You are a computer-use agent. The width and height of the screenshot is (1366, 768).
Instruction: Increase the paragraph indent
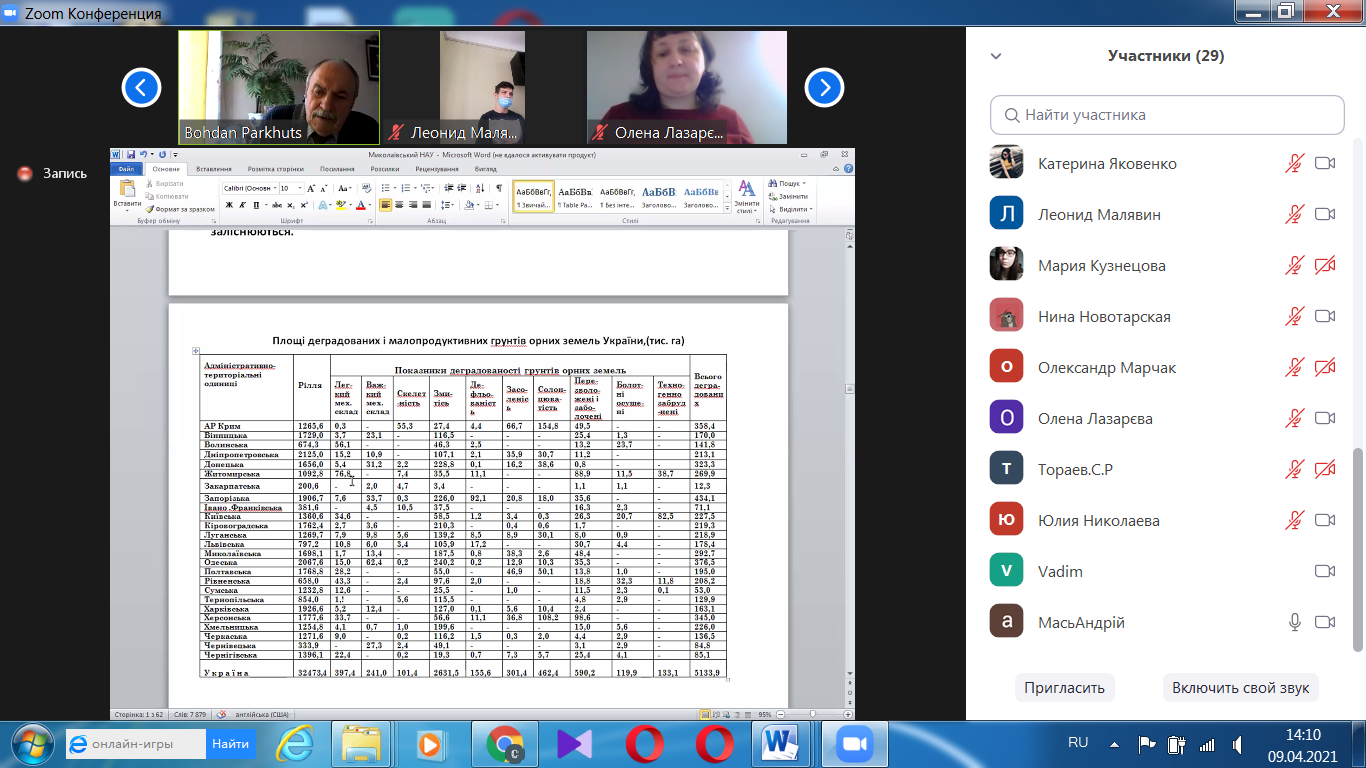tap(462, 188)
